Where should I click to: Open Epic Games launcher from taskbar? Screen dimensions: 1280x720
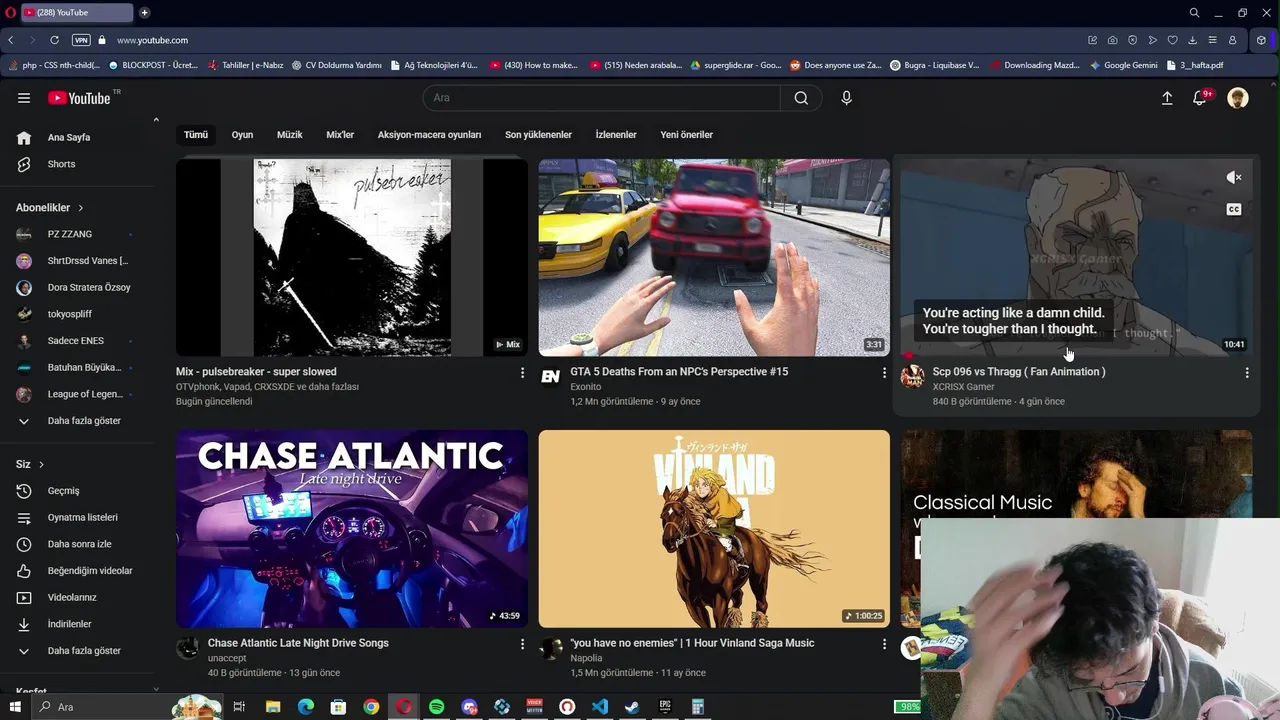coord(665,707)
